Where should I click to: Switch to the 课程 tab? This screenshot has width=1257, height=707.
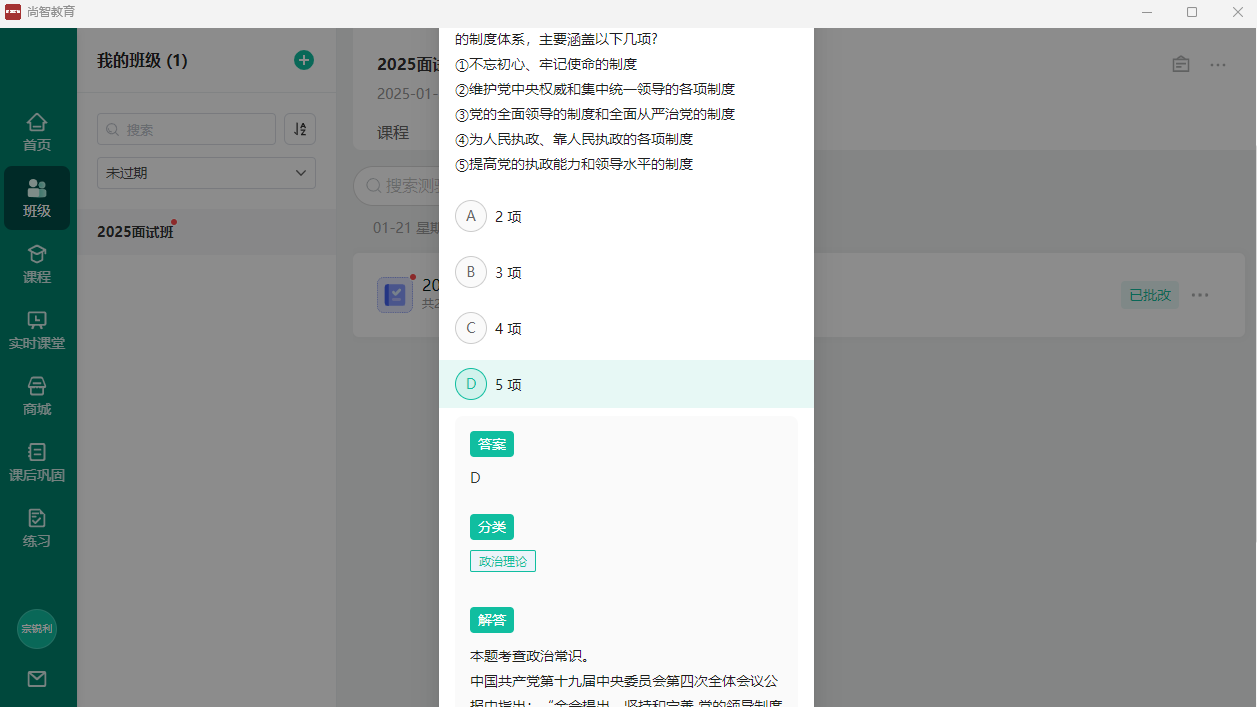[393, 132]
